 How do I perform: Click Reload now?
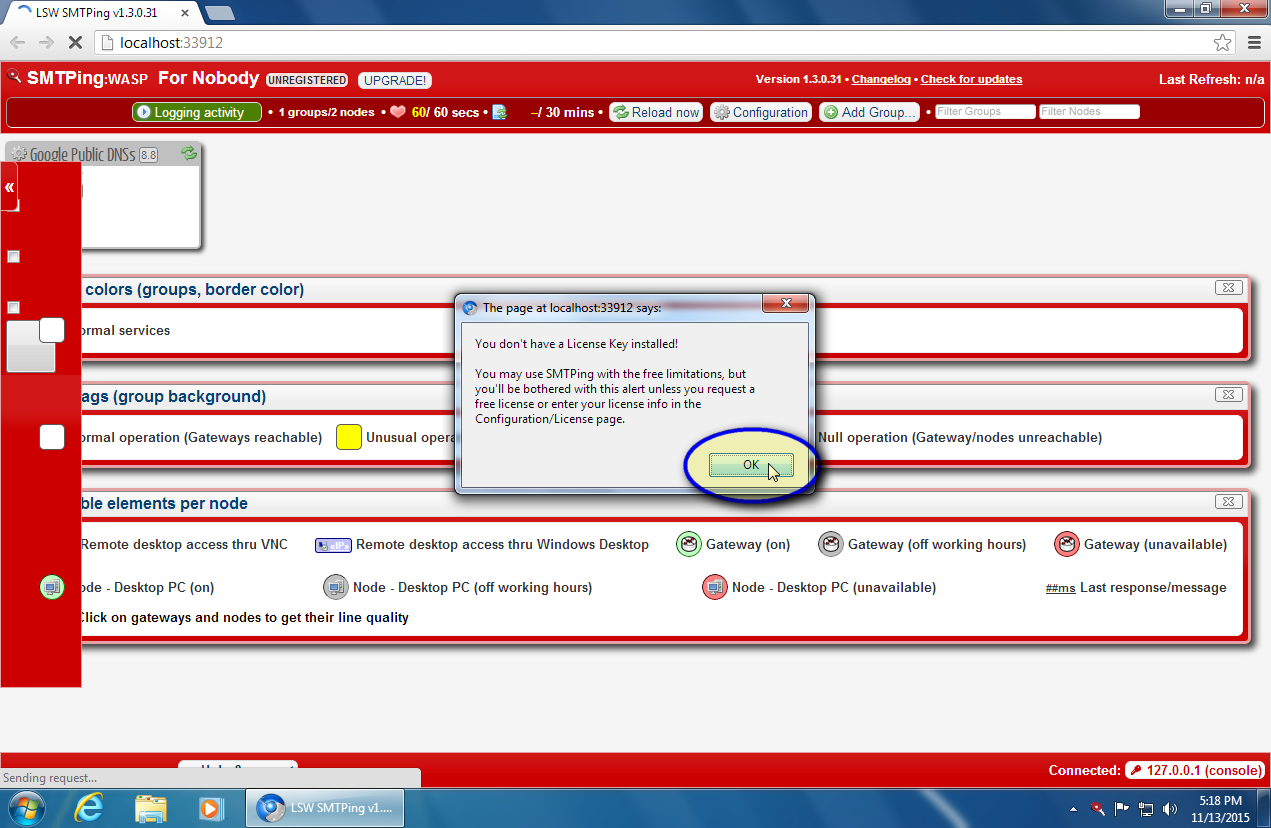pyautogui.click(x=656, y=112)
